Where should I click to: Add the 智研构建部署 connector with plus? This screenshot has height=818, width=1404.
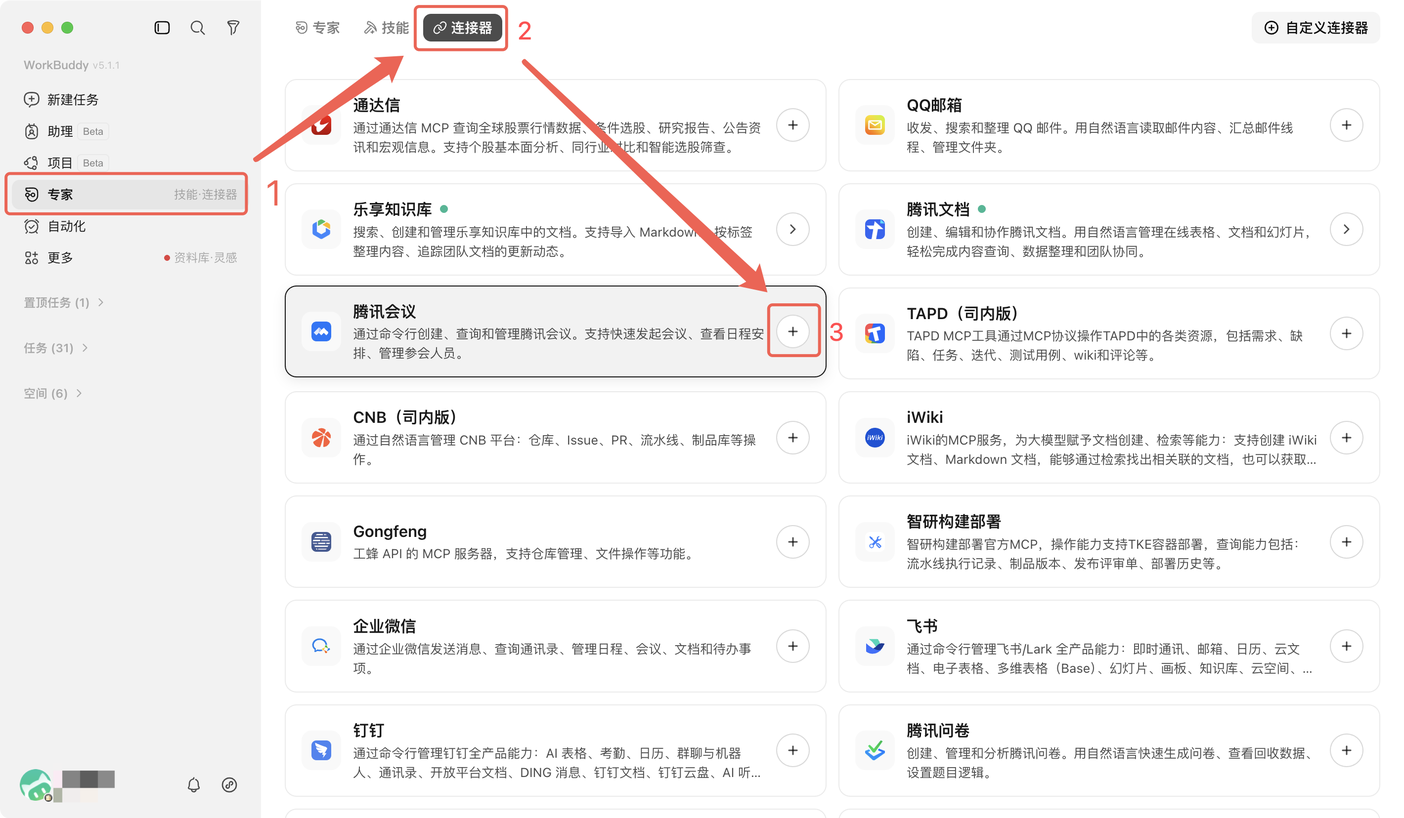coord(1347,542)
